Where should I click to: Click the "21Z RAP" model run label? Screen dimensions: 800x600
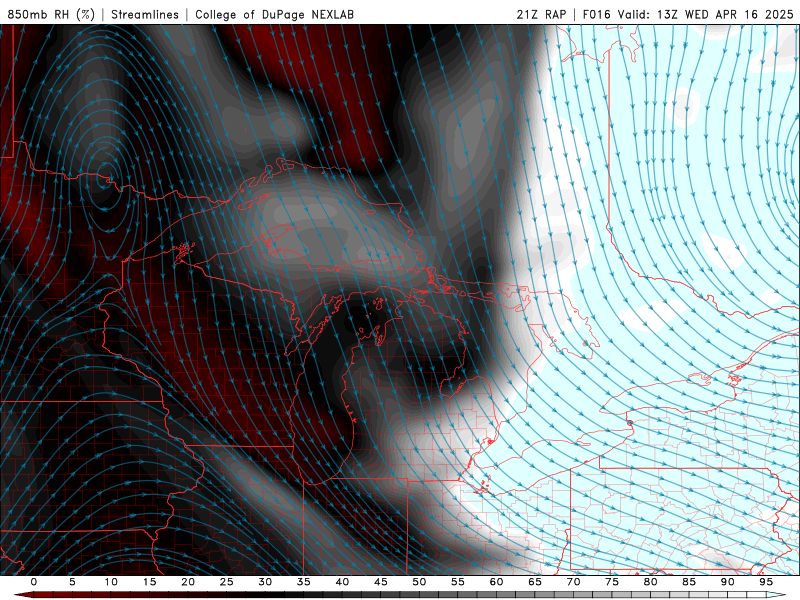coord(541,14)
